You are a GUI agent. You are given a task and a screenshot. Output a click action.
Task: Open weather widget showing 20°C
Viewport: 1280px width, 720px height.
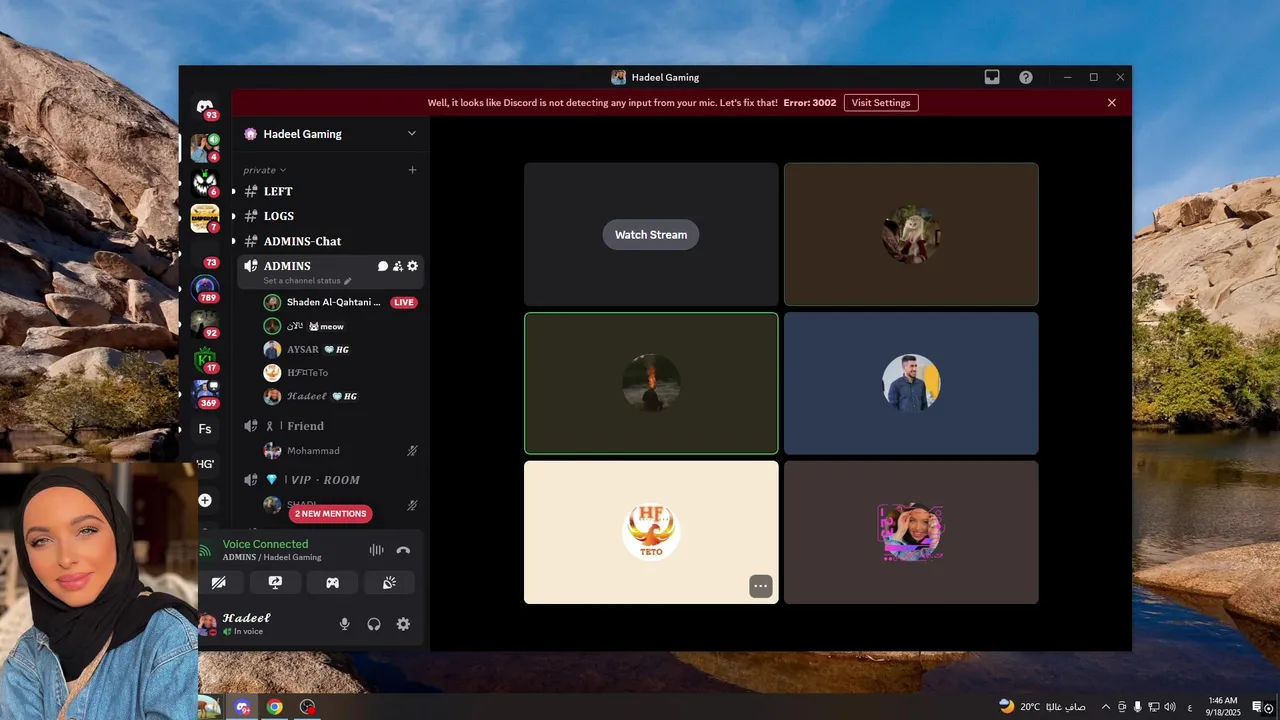pos(1042,707)
